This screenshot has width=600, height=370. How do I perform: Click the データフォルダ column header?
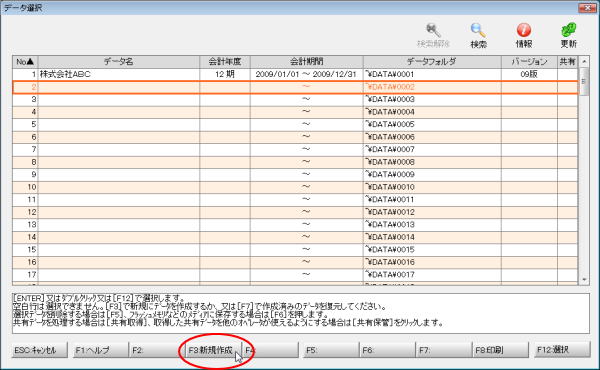432,62
